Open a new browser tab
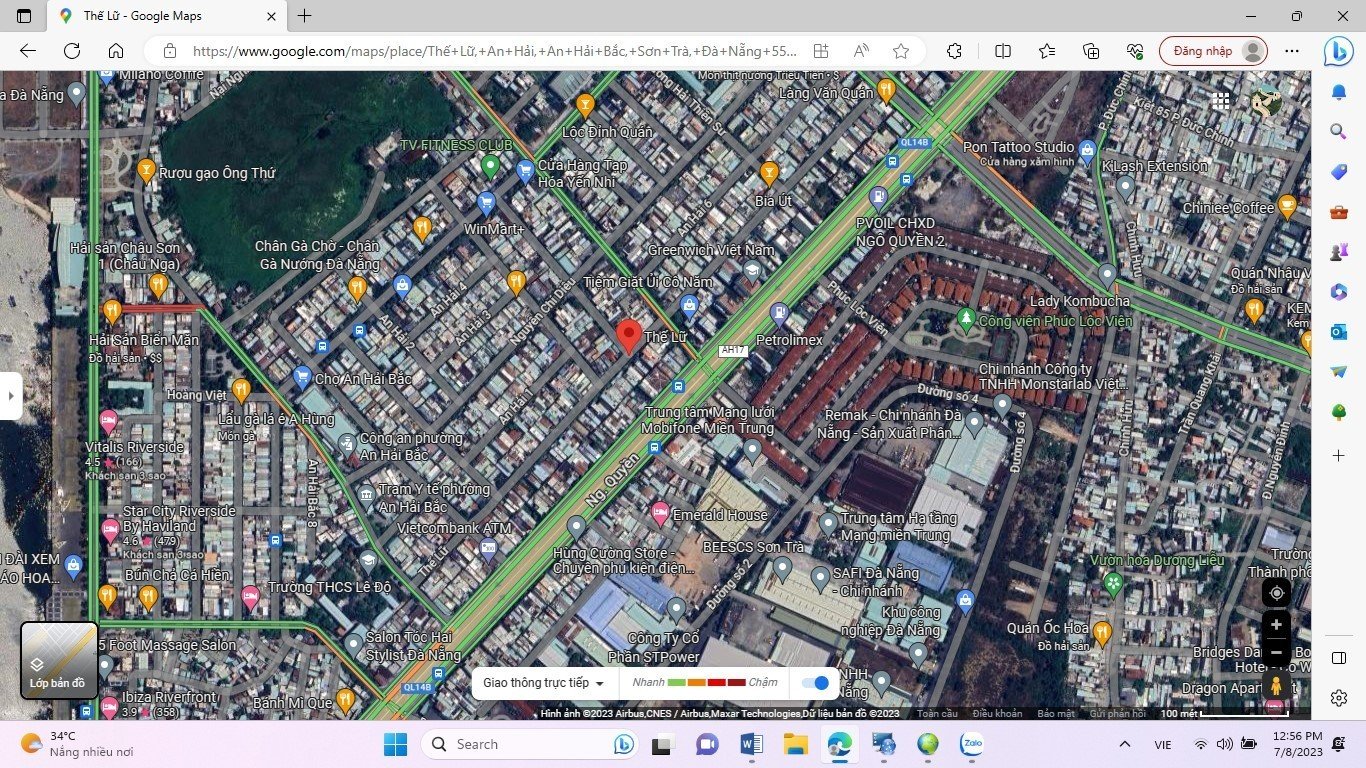1366x768 pixels. click(x=305, y=16)
